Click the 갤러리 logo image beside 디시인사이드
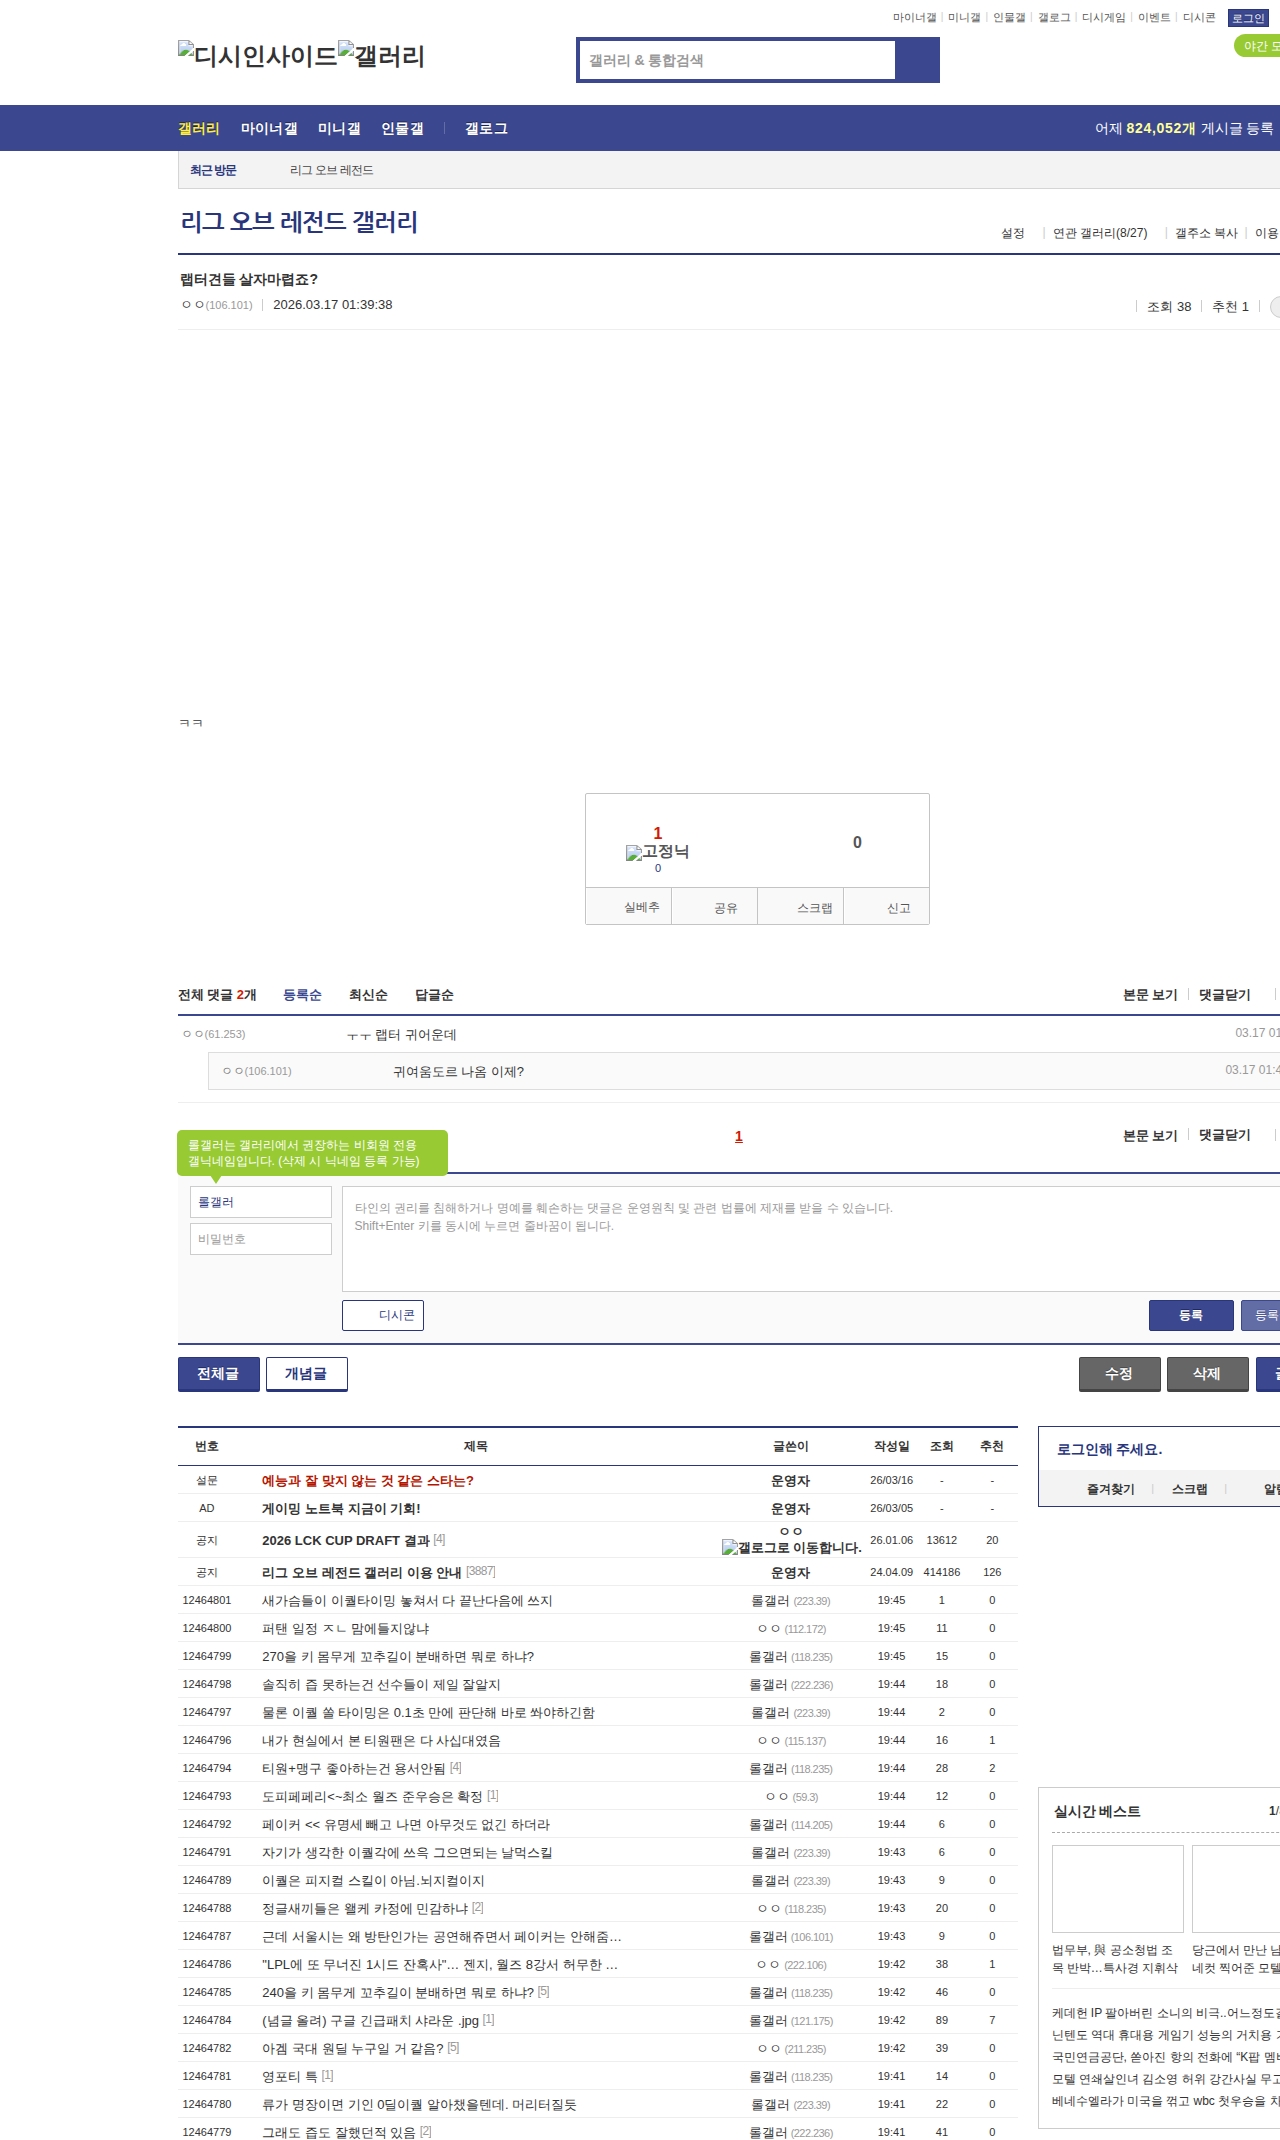This screenshot has height=2140, width=1280. pos(382,56)
